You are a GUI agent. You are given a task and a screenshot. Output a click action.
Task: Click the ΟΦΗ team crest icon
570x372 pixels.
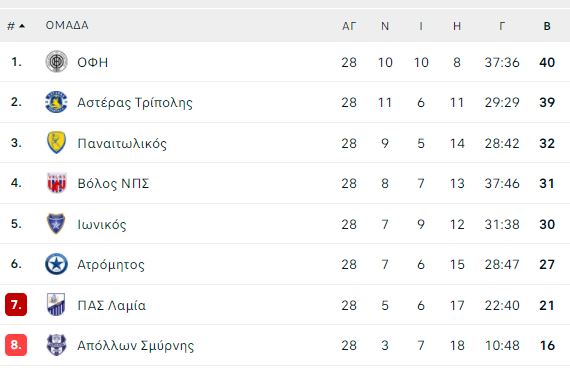[56, 61]
